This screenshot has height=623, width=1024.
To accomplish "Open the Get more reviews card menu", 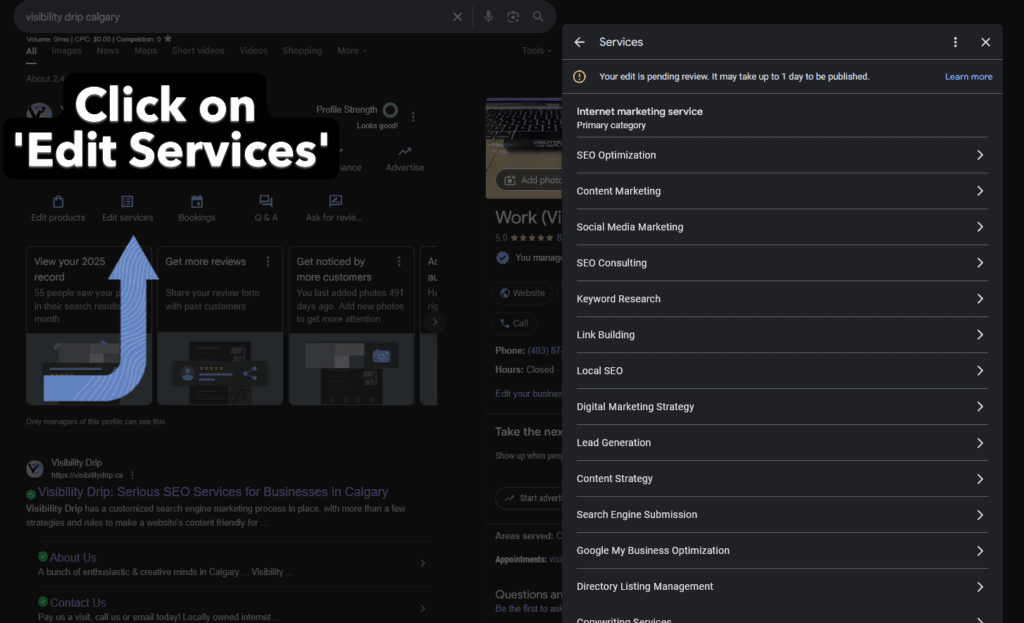I will pyautogui.click(x=268, y=261).
